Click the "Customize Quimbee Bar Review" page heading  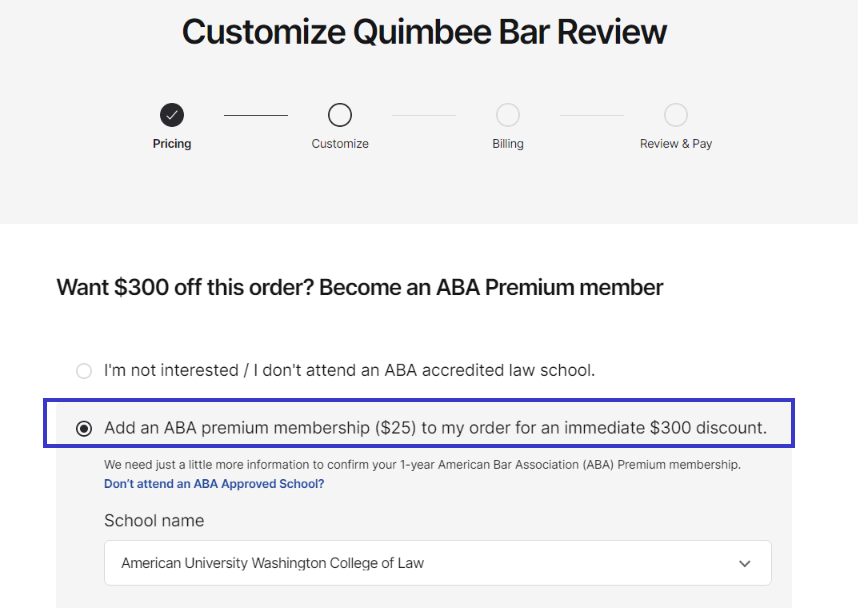coord(424,32)
